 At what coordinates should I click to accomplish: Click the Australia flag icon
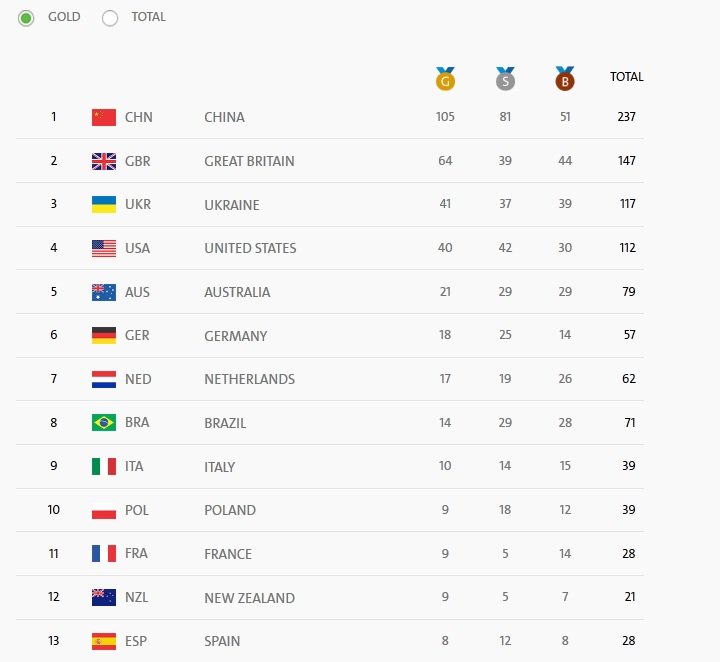point(104,292)
